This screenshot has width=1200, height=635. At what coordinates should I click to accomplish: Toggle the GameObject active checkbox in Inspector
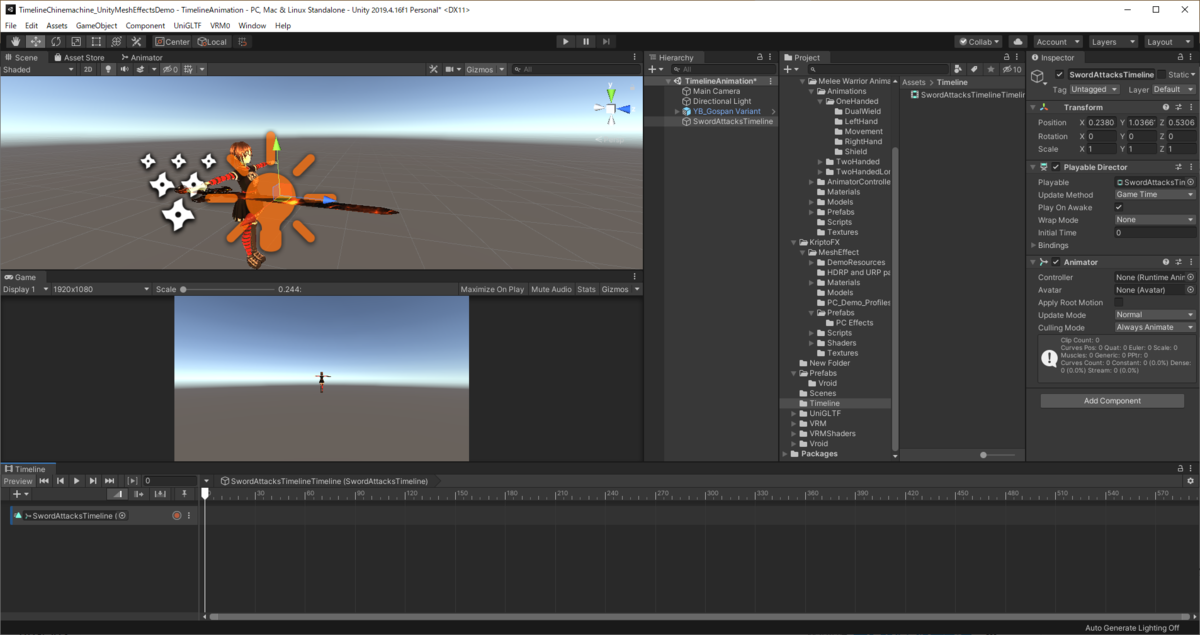click(x=1059, y=74)
